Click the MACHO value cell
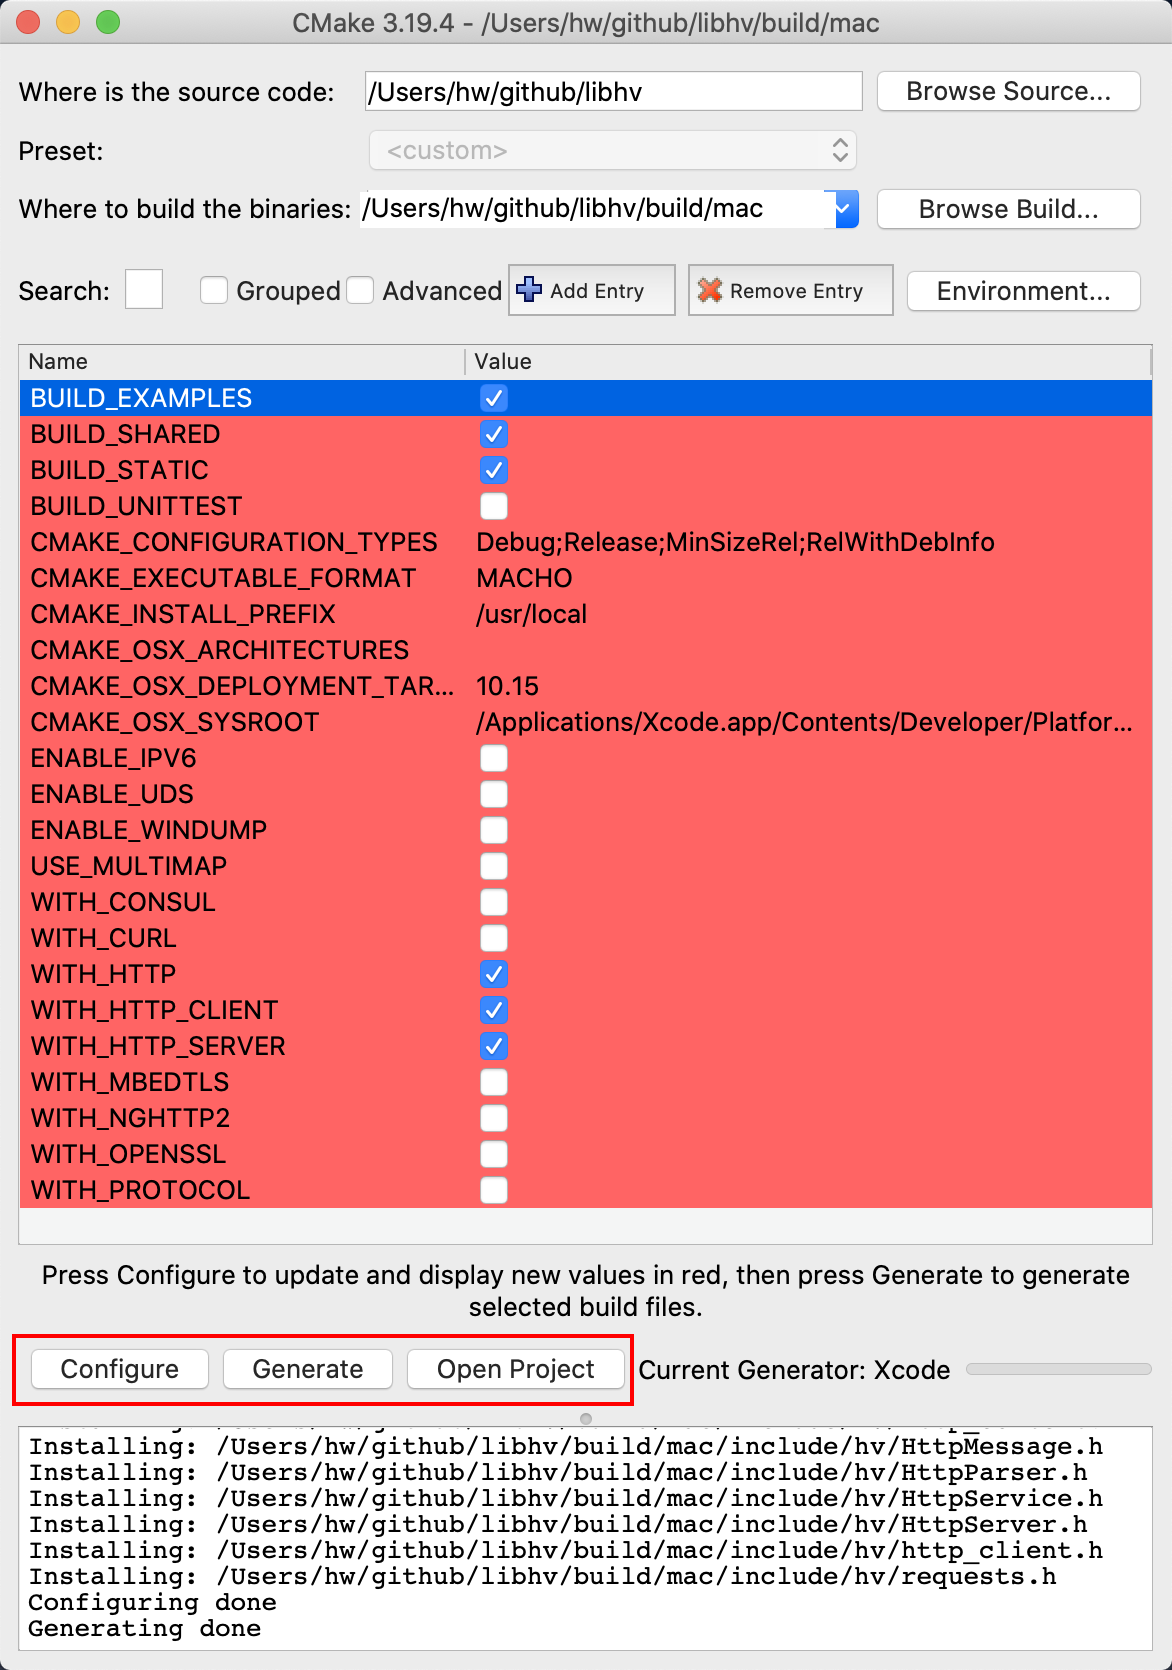This screenshot has width=1172, height=1670. [x=524, y=578]
